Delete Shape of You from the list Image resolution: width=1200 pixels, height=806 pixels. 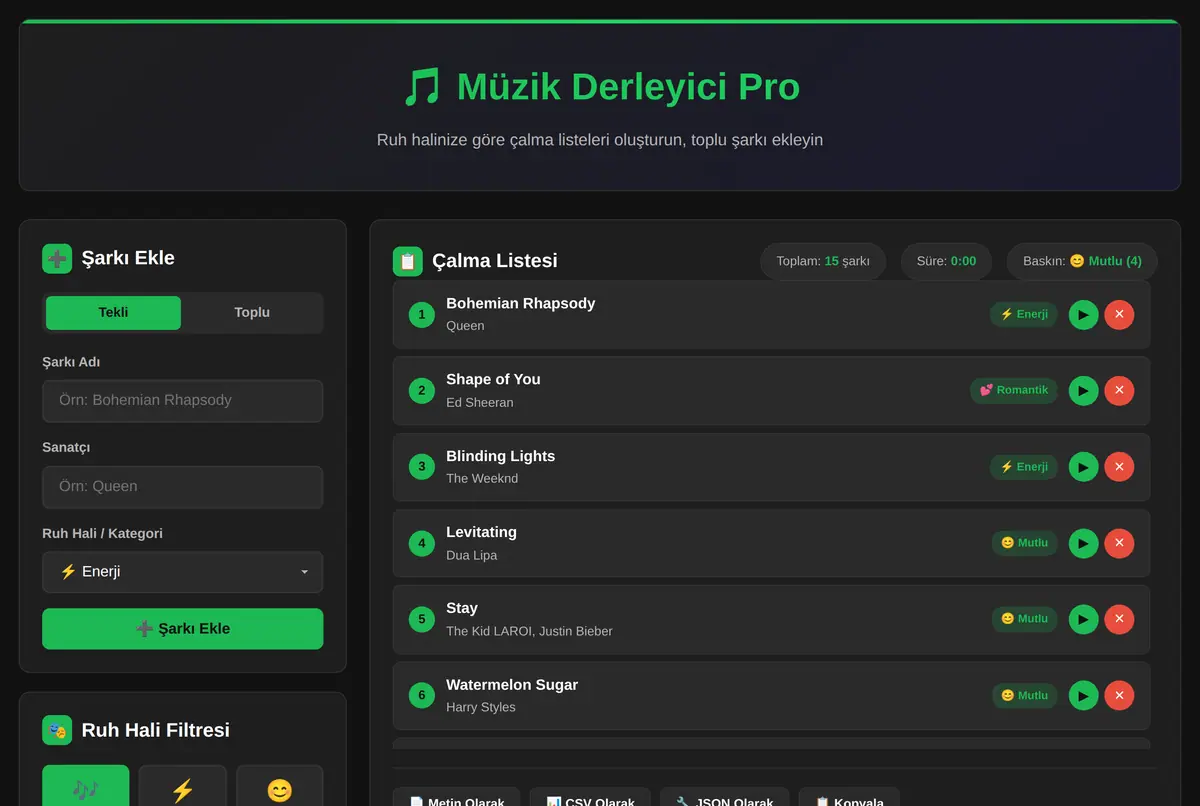[1119, 390]
